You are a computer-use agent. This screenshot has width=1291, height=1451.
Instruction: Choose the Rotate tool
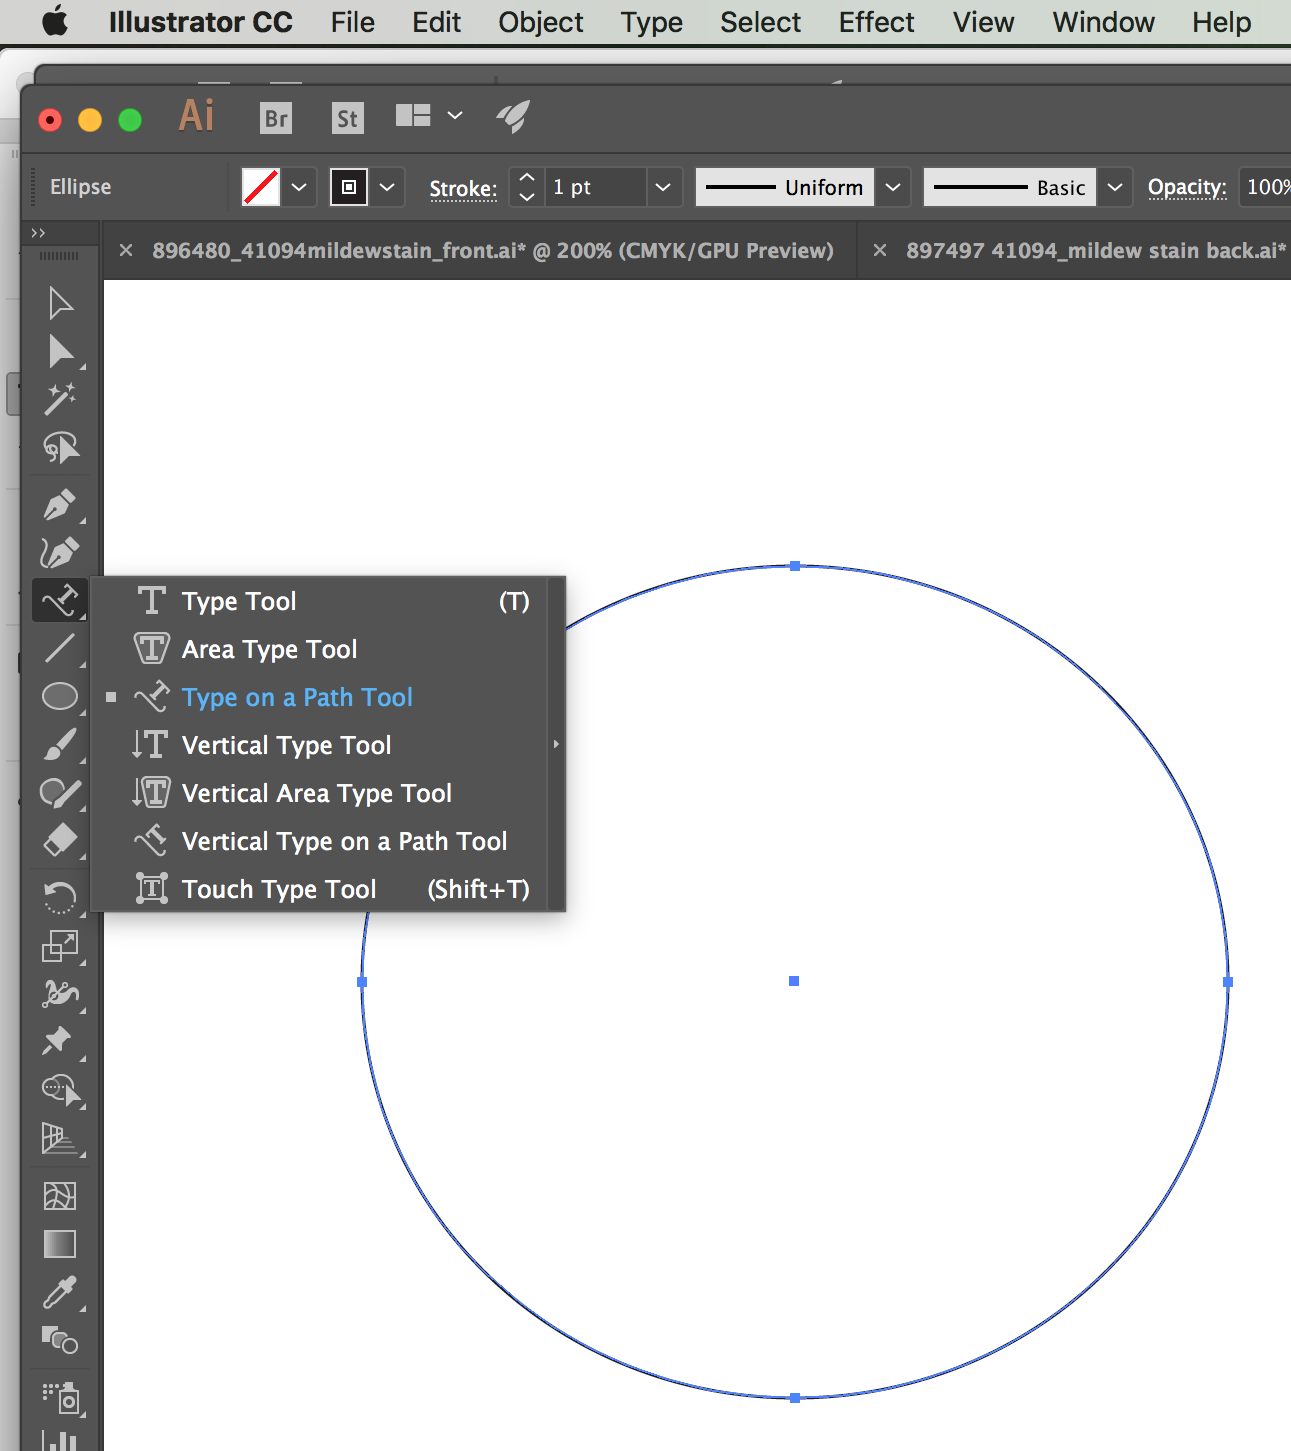(x=60, y=898)
